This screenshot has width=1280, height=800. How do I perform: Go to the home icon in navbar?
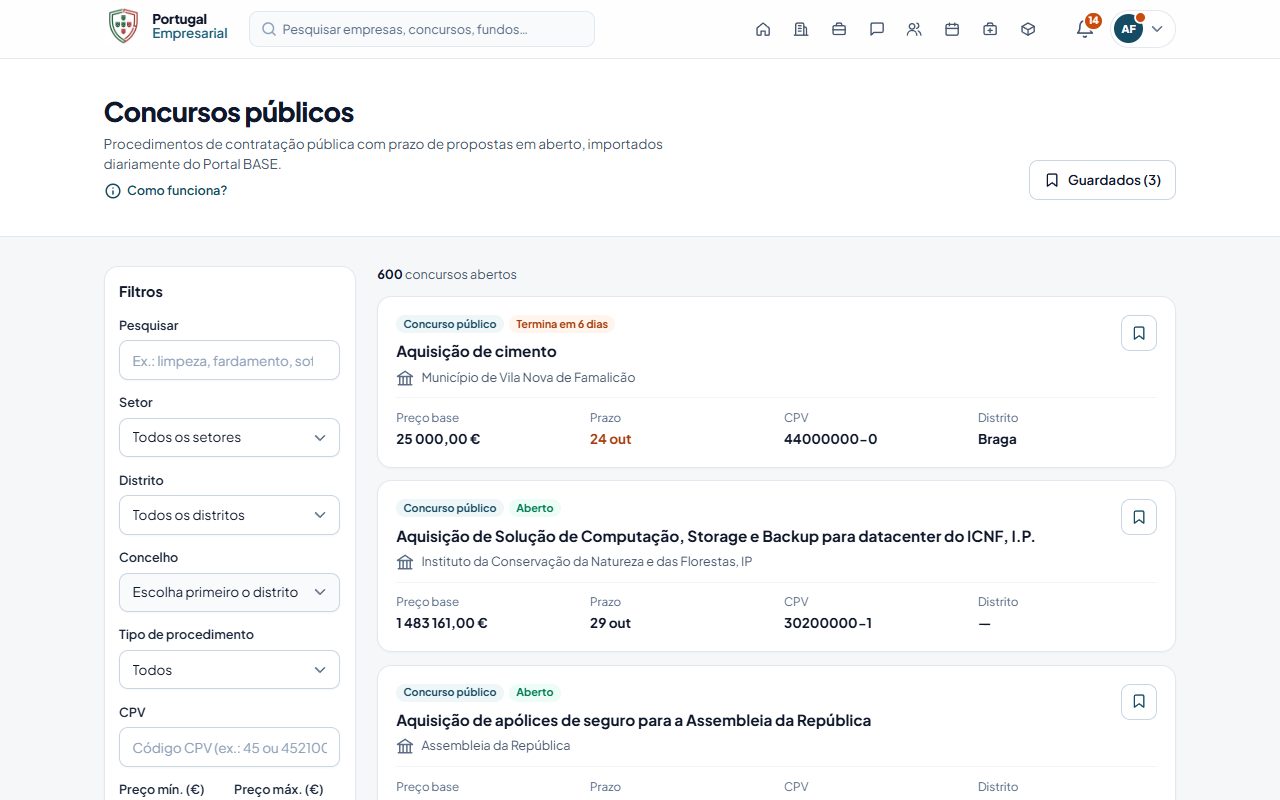click(x=763, y=29)
